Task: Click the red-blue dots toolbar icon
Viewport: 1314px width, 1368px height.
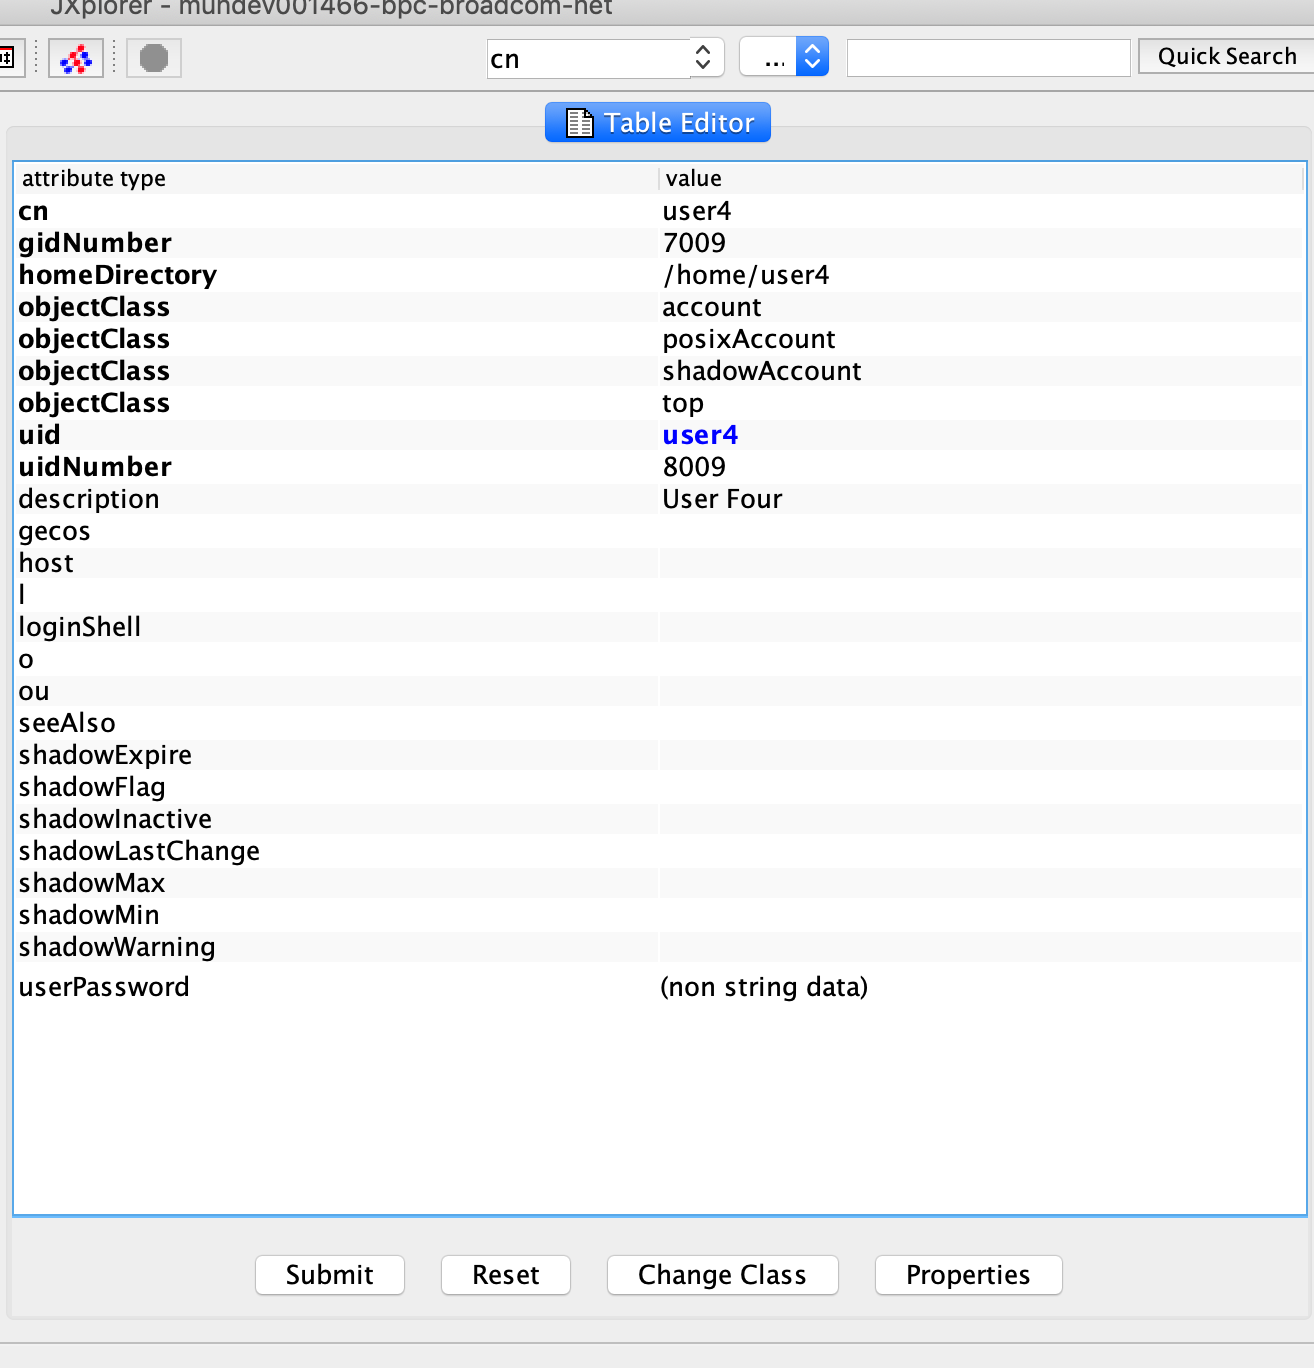Action: 76,58
